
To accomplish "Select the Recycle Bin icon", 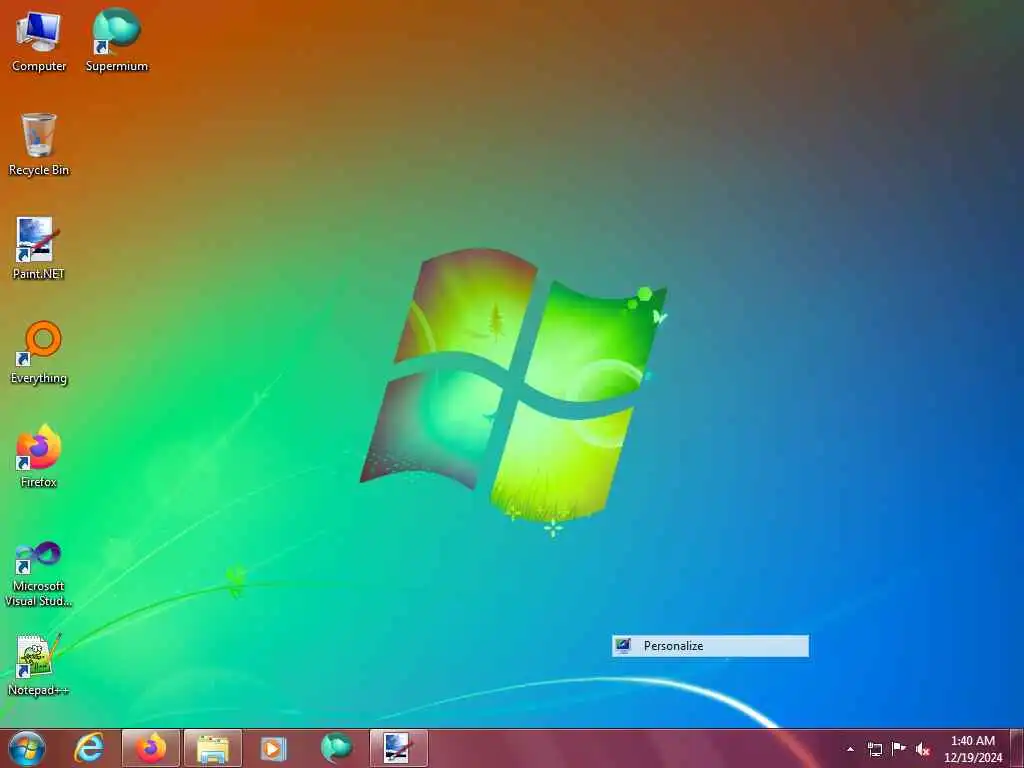I will 39,145.
